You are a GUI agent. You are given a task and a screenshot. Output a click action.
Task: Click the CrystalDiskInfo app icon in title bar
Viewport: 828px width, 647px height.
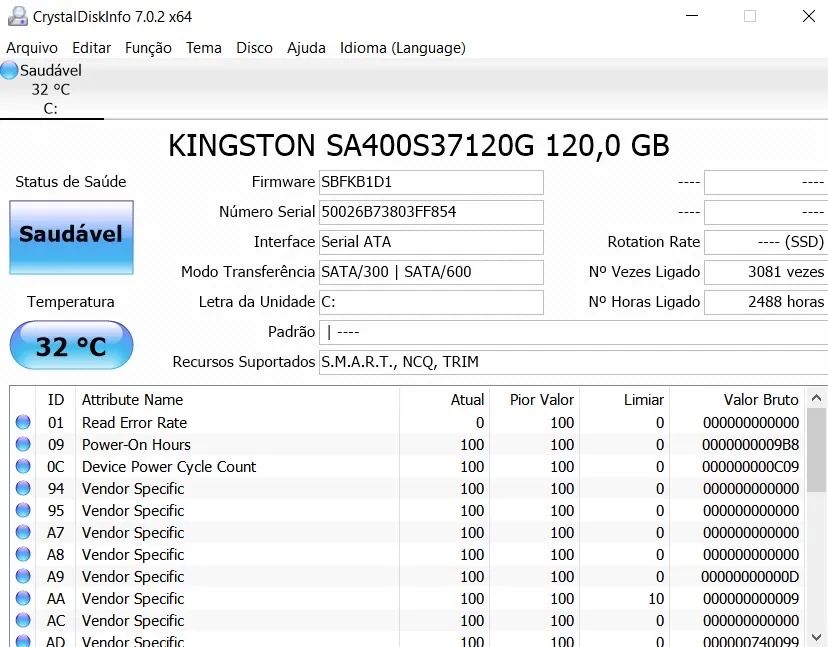coord(17,16)
